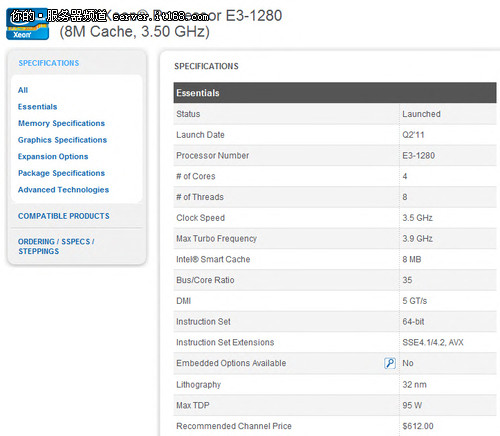Screen dimensions: 500x436
Task: Open the magnifier icon beside Embedded Options Available
Action: click(390, 363)
